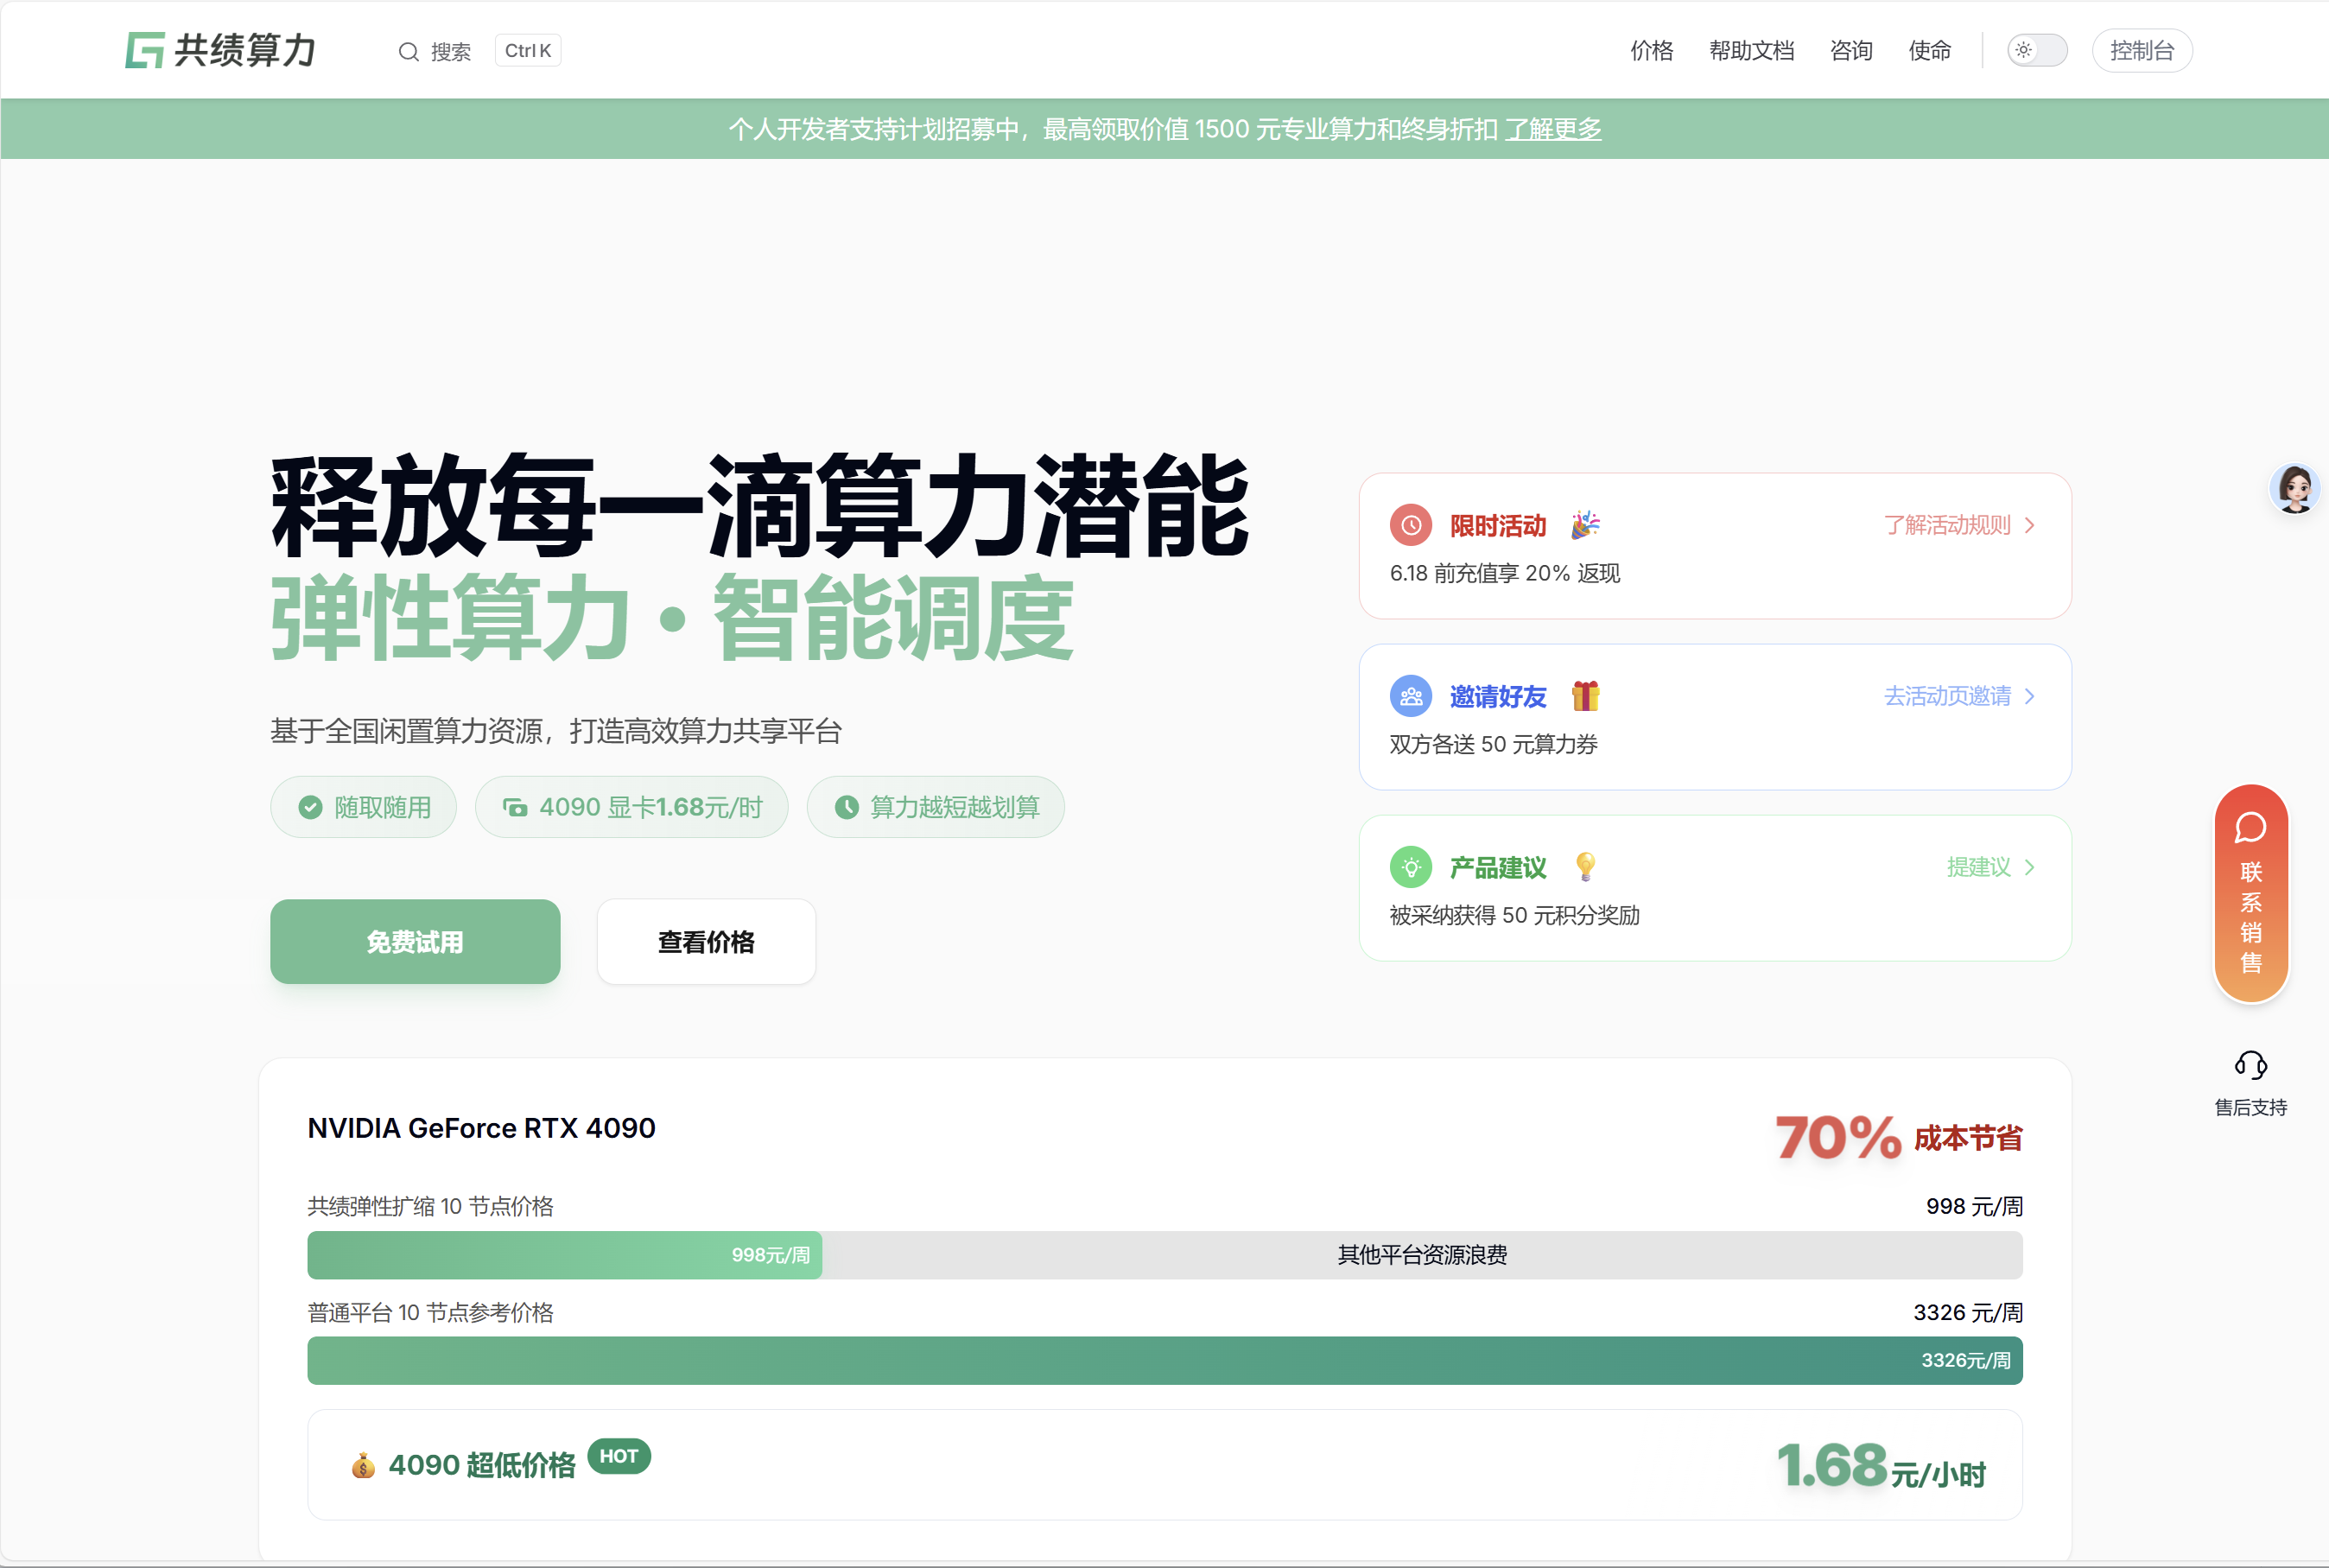Click the 搜索 search field
The image size is (2329, 1568).
click(x=451, y=51)
